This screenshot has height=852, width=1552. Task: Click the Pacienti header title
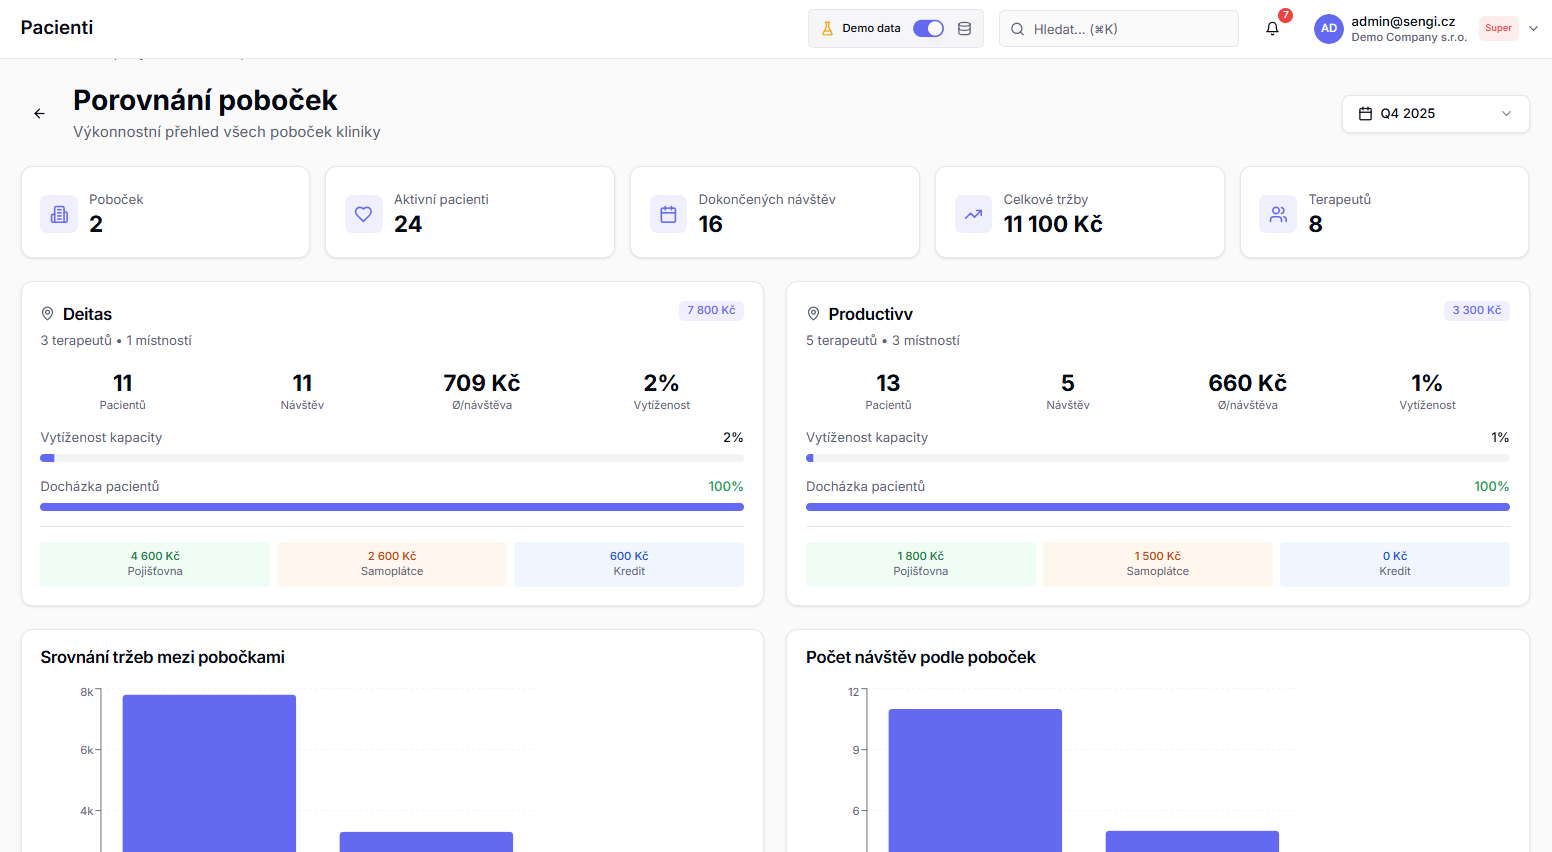[57, 28]
